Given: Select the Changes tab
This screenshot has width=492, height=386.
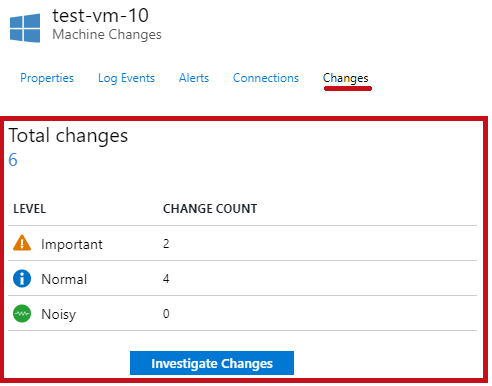Looking at the screenshot, I should 346,78.
